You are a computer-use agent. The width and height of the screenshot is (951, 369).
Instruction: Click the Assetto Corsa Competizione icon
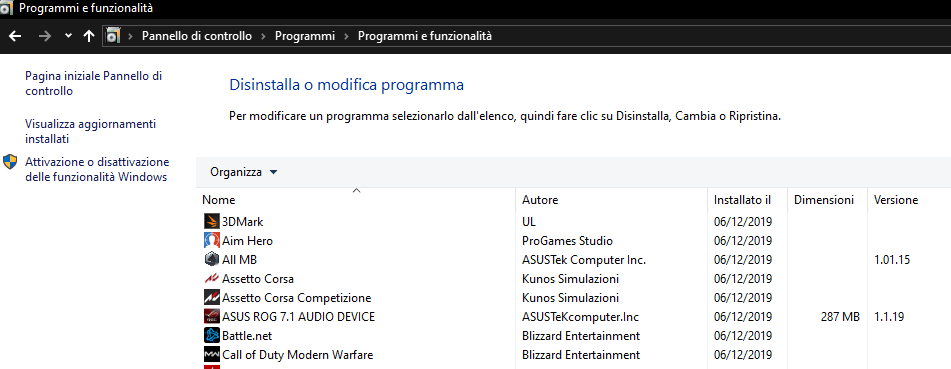[211, 298]
